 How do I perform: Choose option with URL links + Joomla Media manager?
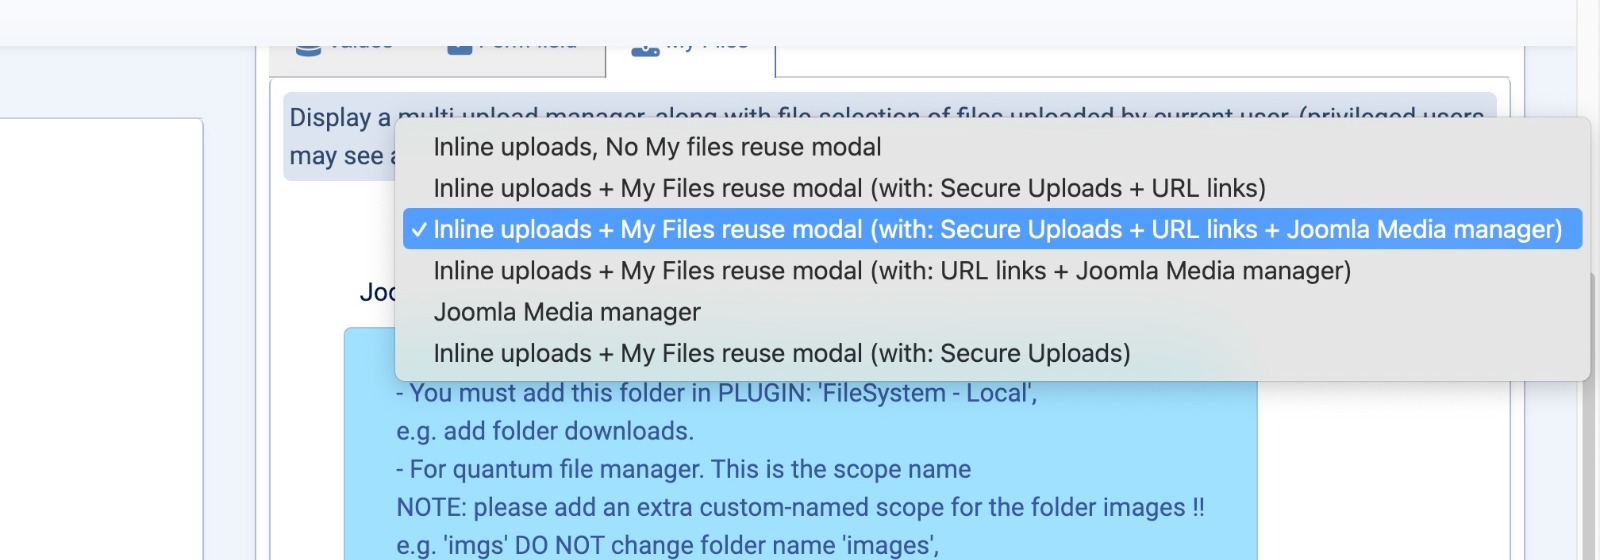[x=891, y=271]
